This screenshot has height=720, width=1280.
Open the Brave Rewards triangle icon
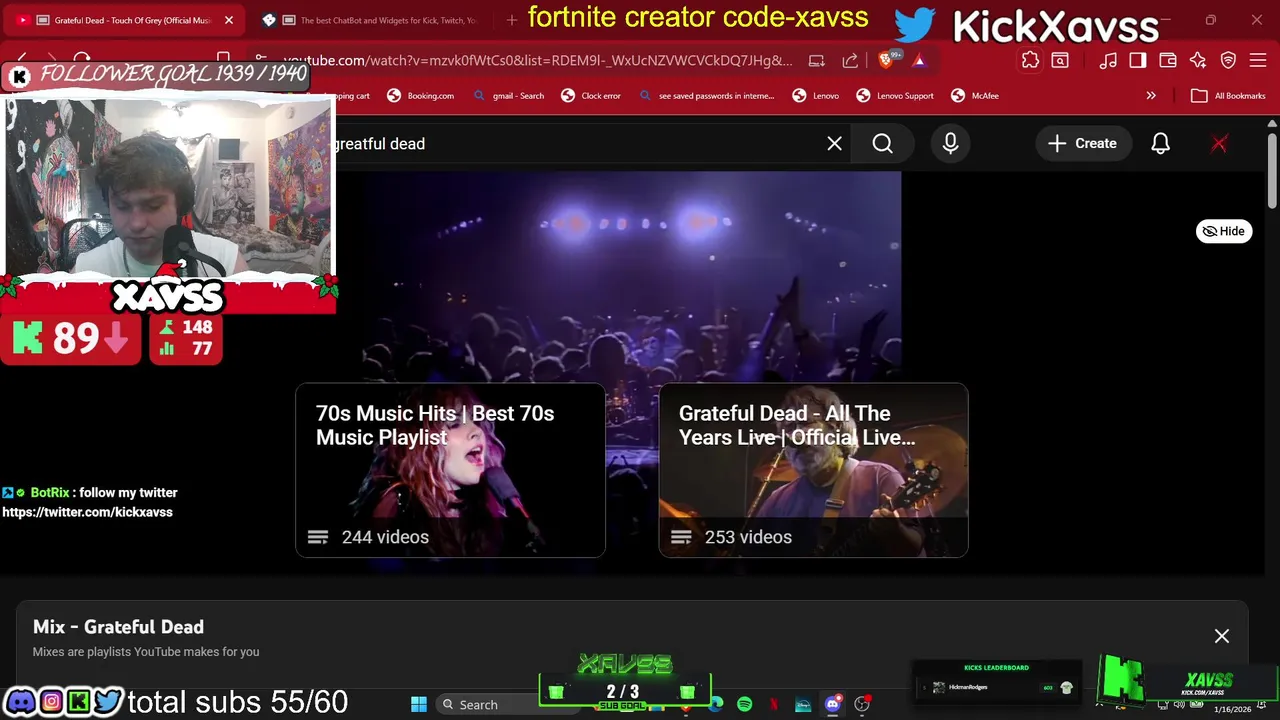919,60
